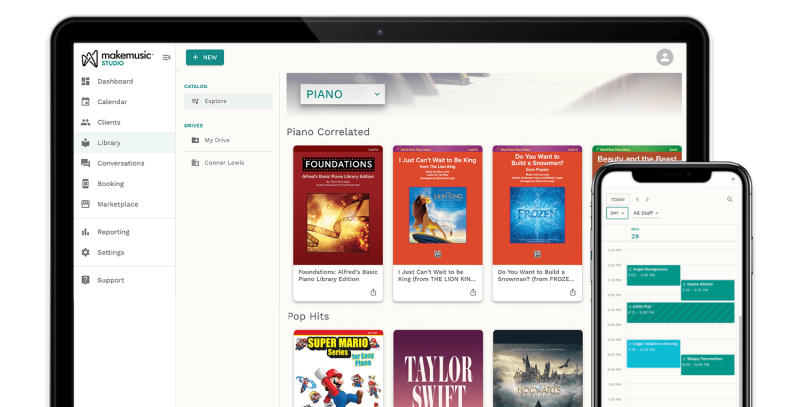The height and width of the screenshot is (407, 787).
Task: Tap the TODAY button on the phone
Action: (x=617, y=199)
